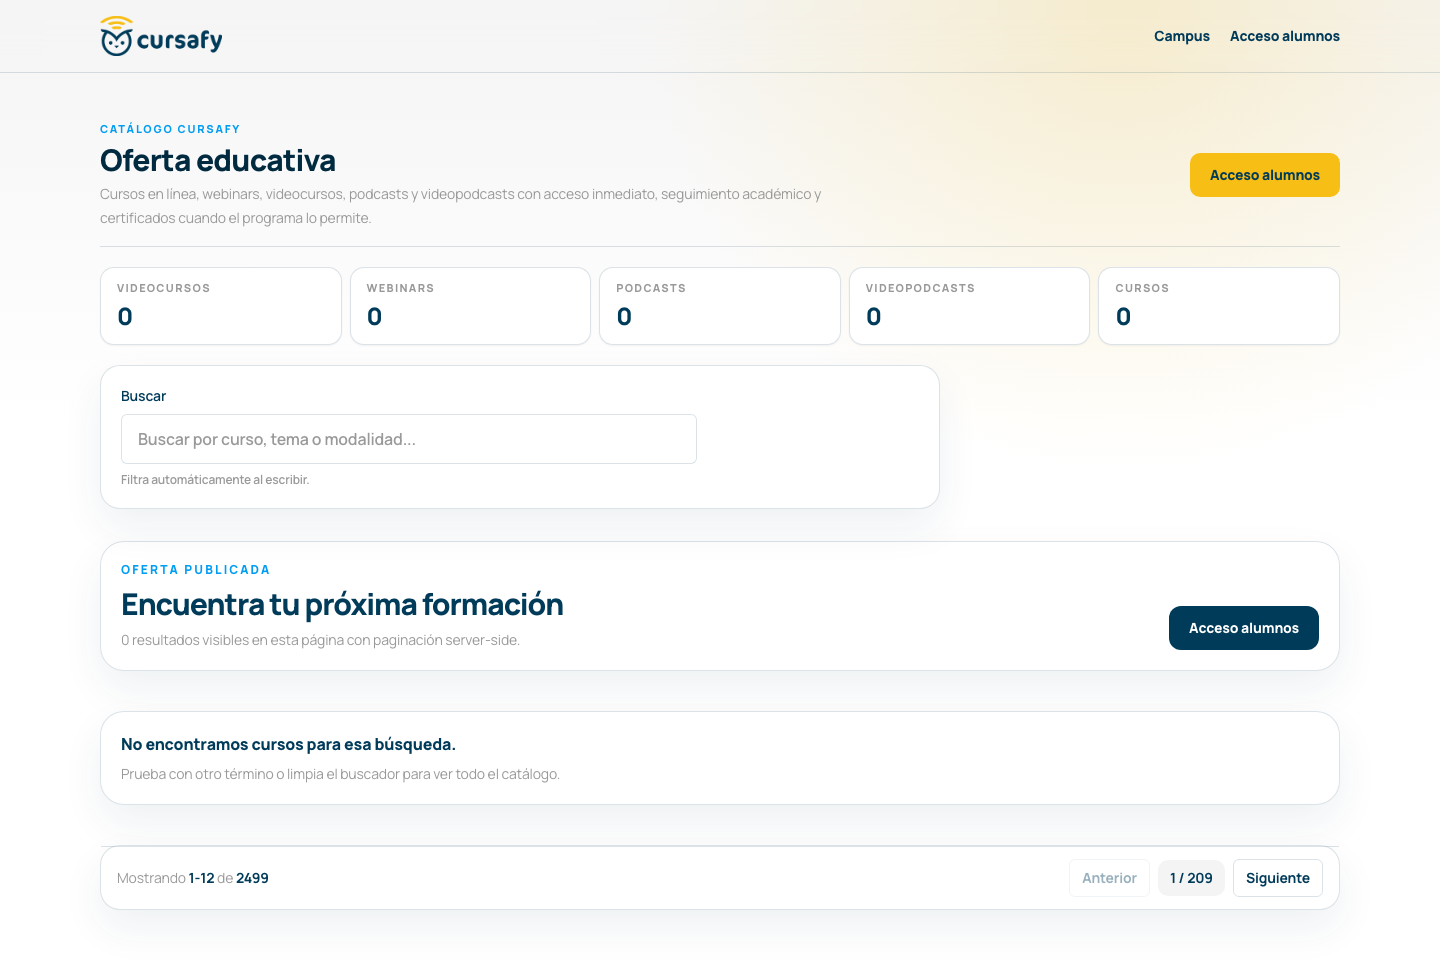Click the Cursafy brand name text

click(180, 40)
